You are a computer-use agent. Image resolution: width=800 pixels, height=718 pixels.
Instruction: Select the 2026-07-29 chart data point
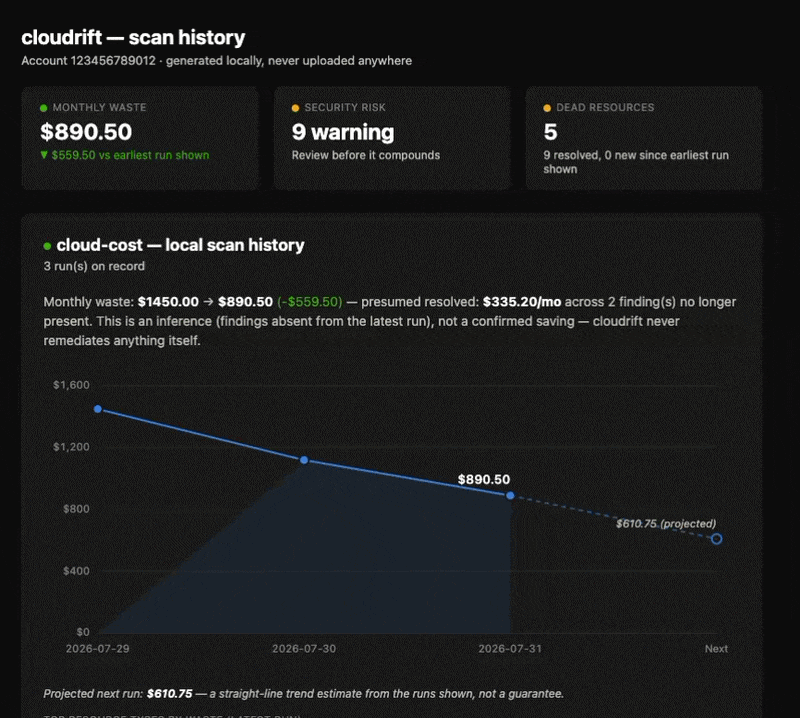pos(98,409)
